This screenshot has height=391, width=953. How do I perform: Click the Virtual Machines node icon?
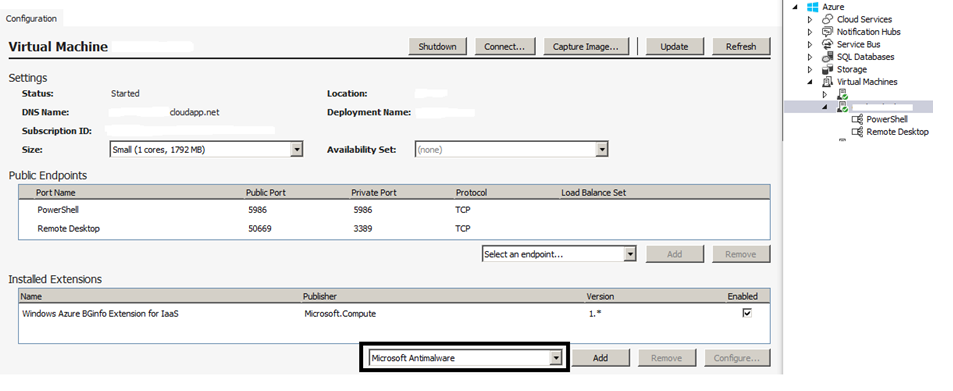tap(827, 81)
